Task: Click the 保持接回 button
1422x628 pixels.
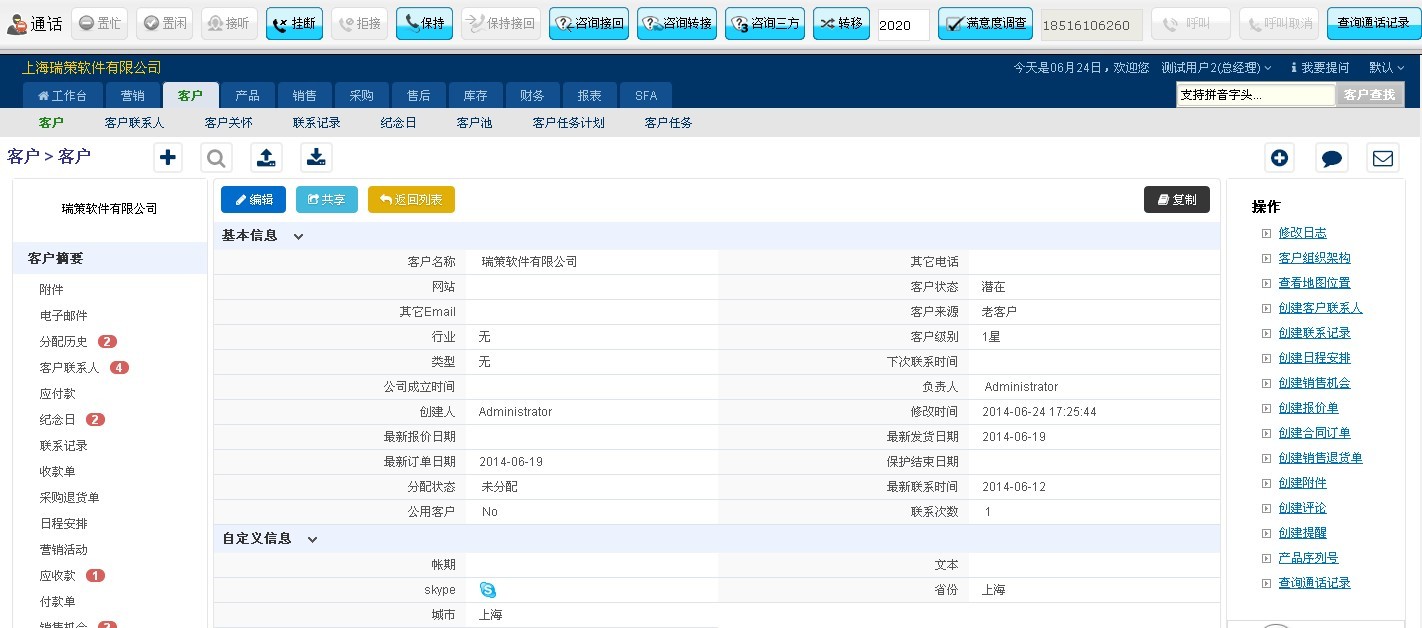Action: click(501, 24)
